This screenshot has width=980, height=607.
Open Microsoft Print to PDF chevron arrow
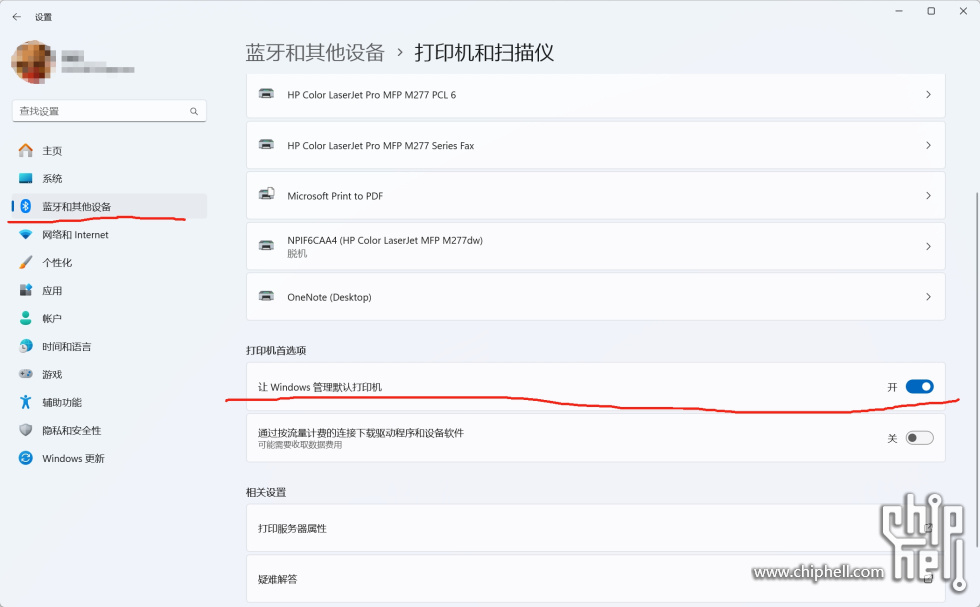(x=928, y=196)
